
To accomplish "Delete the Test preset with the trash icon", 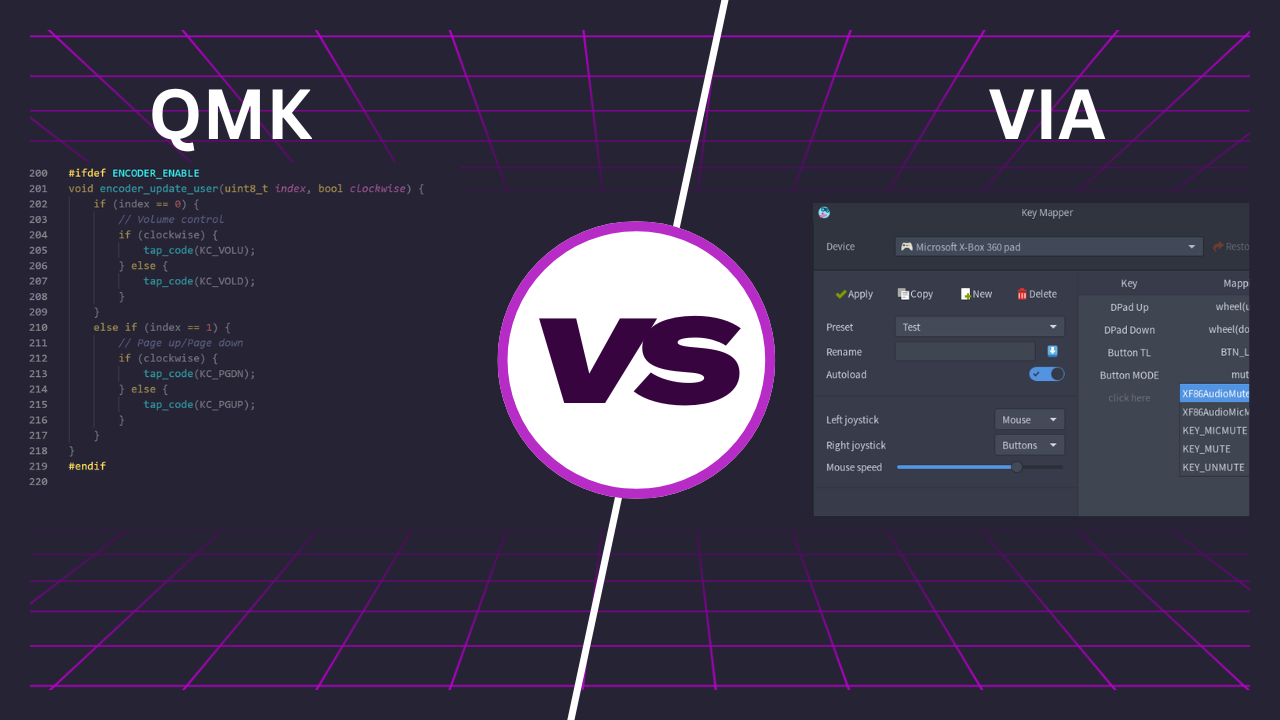I will coord(1021,293).
